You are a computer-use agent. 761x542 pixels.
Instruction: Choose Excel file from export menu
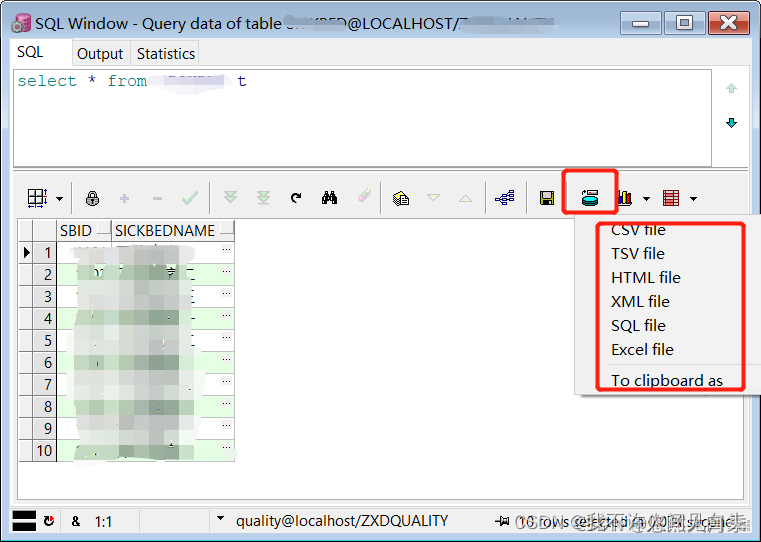642,349
